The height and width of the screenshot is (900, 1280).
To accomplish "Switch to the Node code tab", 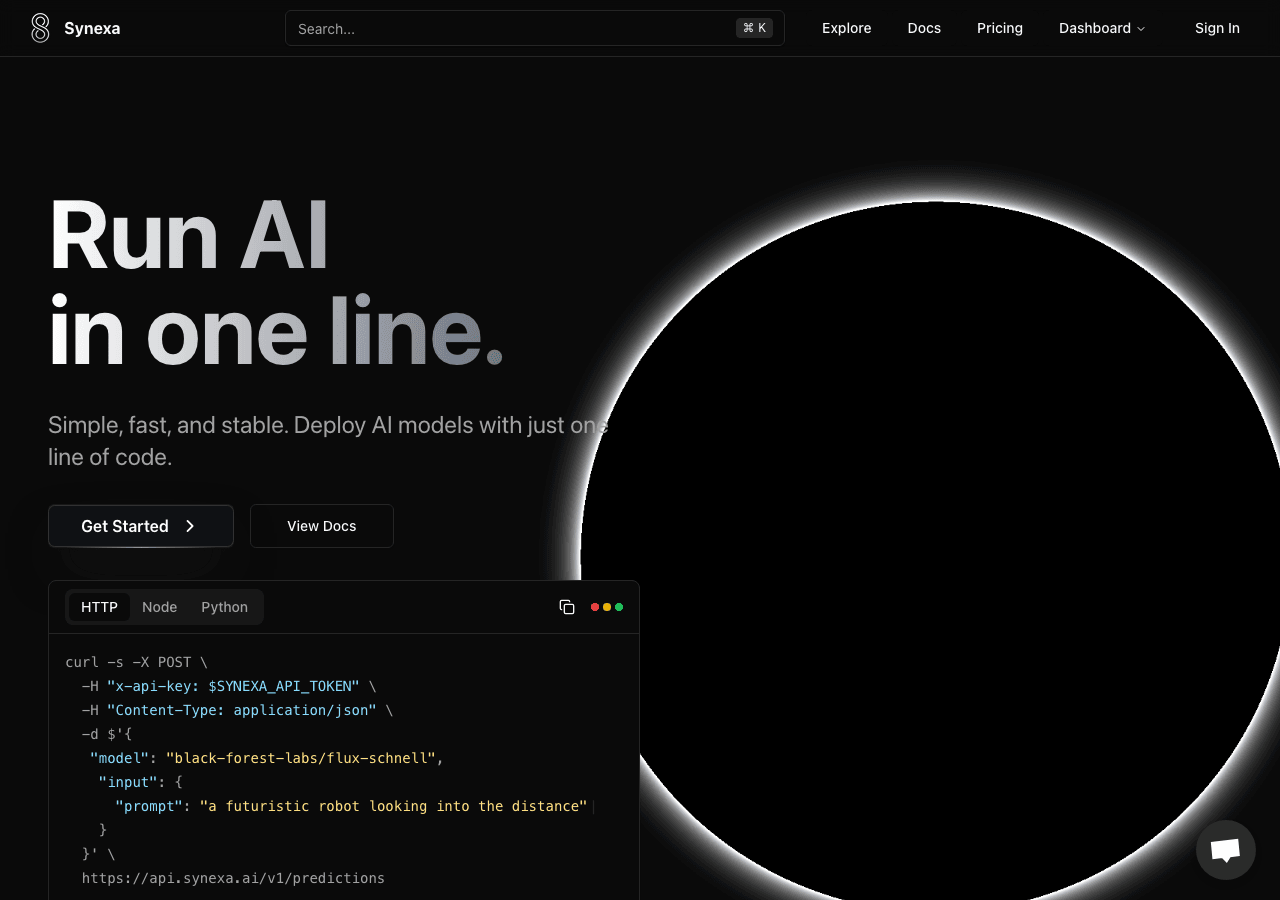I will 160,607.
